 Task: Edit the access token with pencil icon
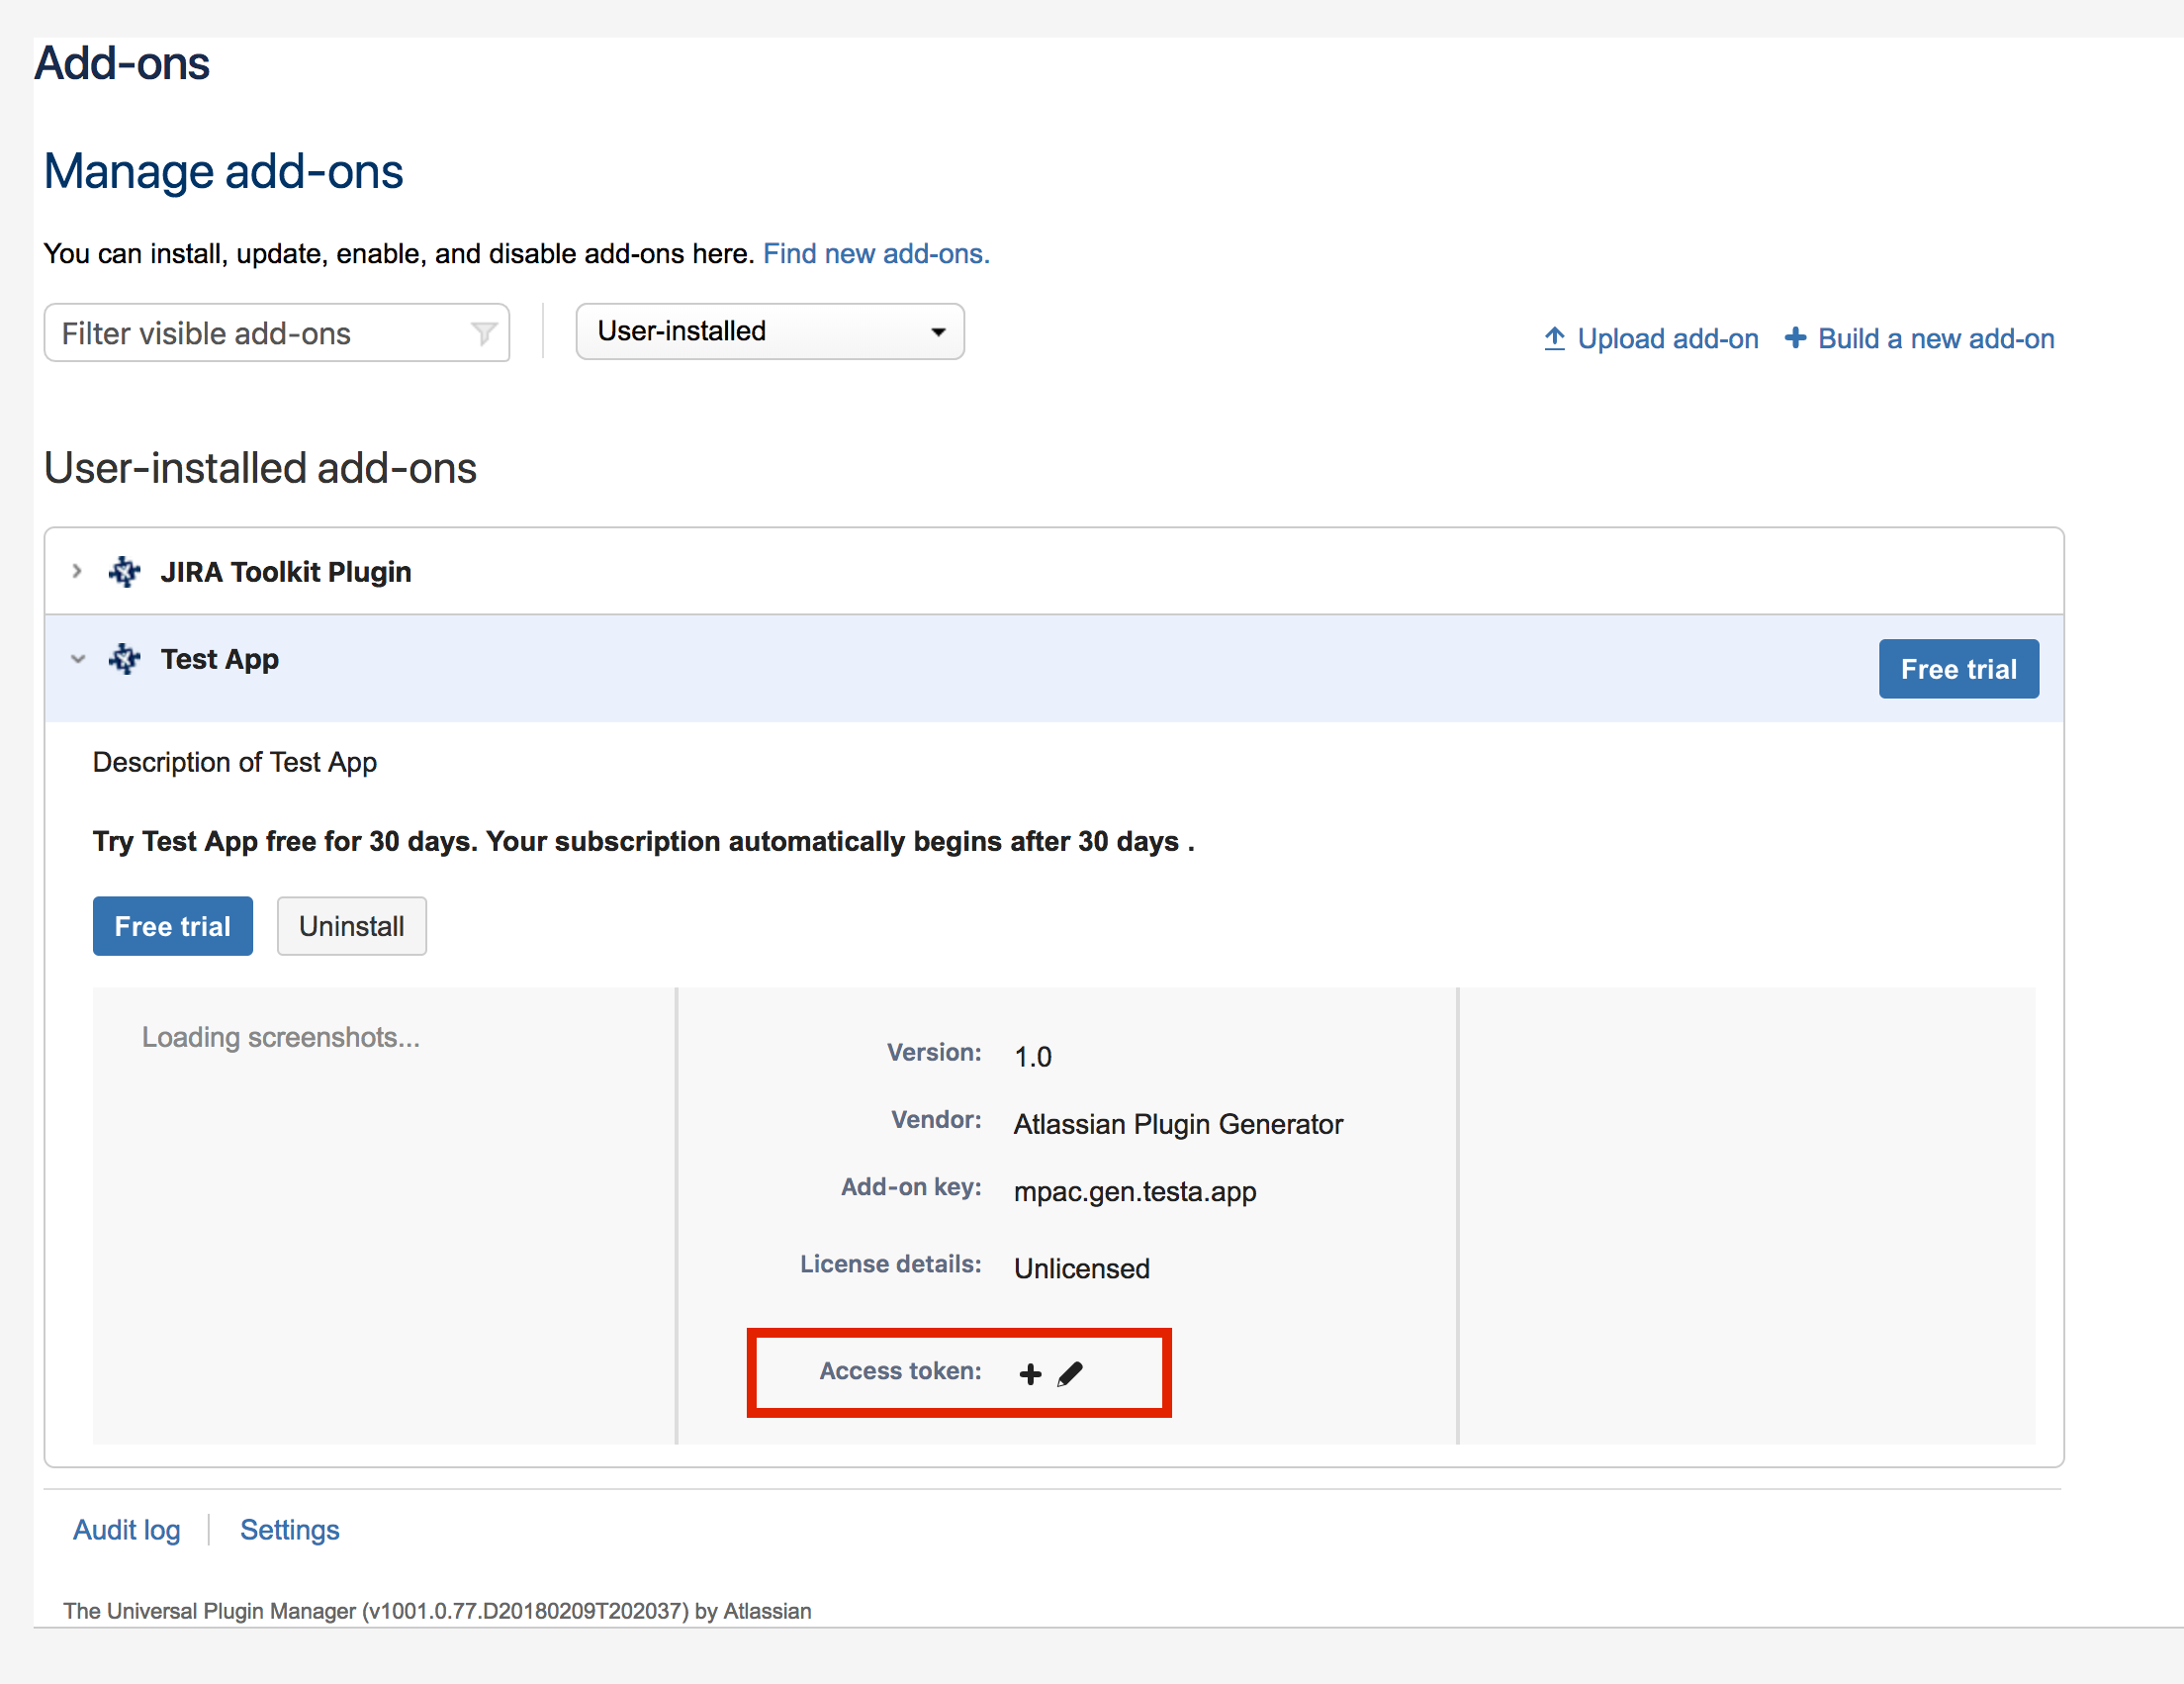pos(1070,1372)
